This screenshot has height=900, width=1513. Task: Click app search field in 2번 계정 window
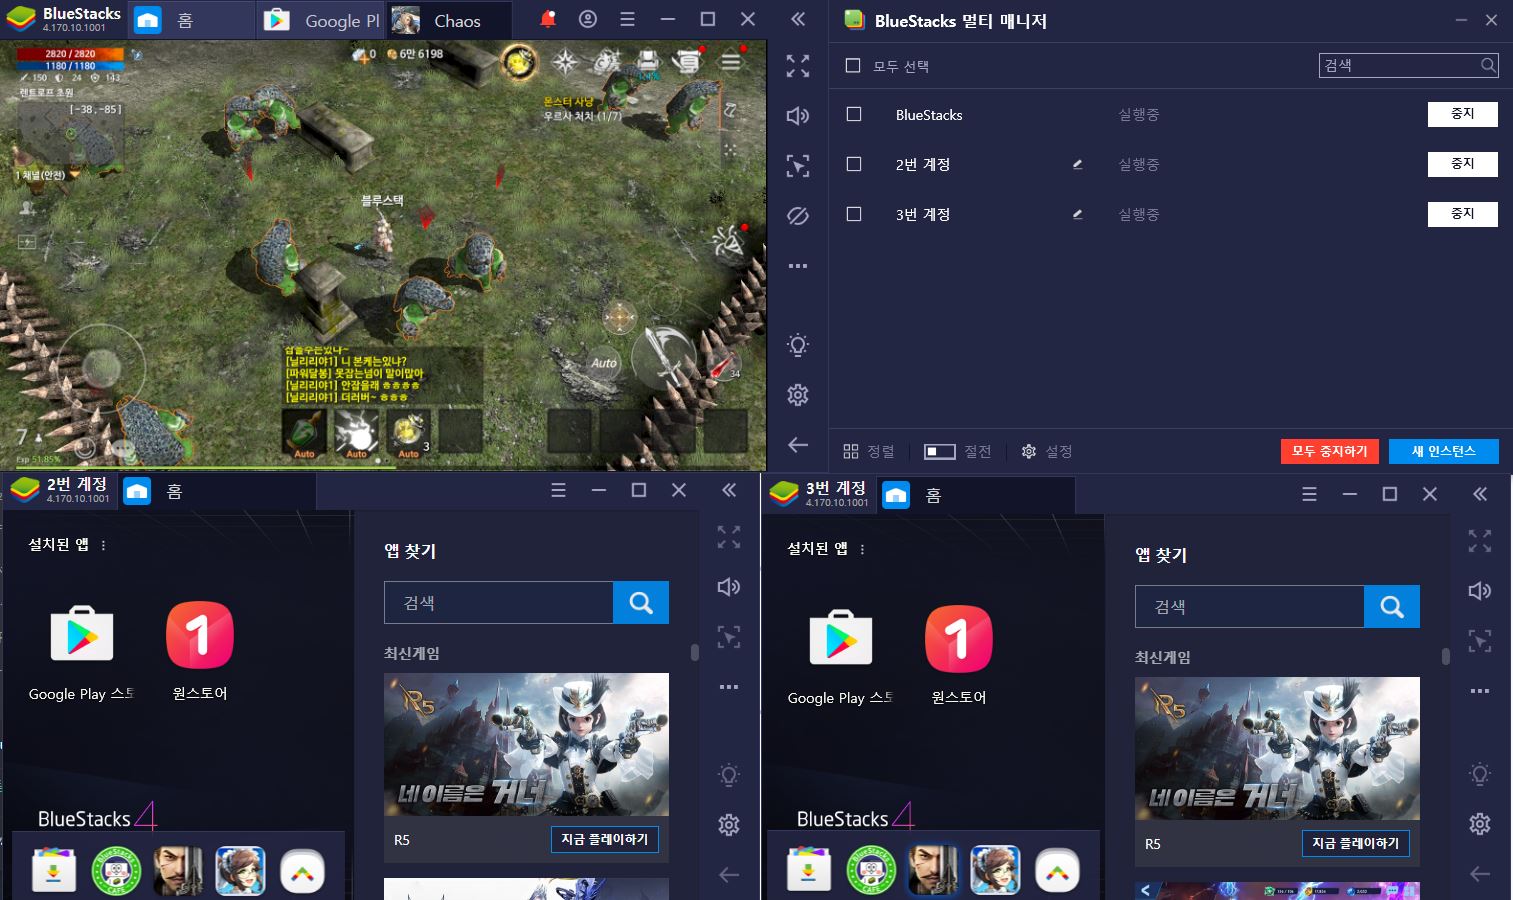[x=498, y=603]
